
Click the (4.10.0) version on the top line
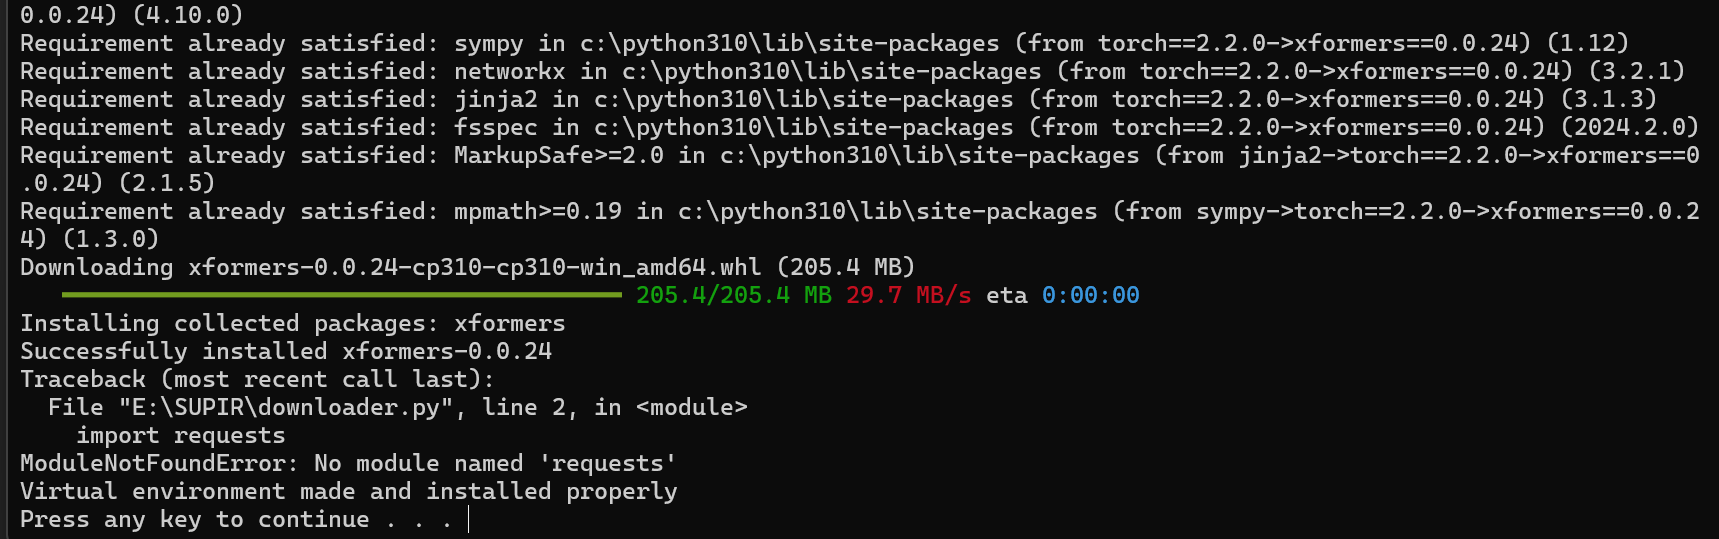[x=188, y=15]
